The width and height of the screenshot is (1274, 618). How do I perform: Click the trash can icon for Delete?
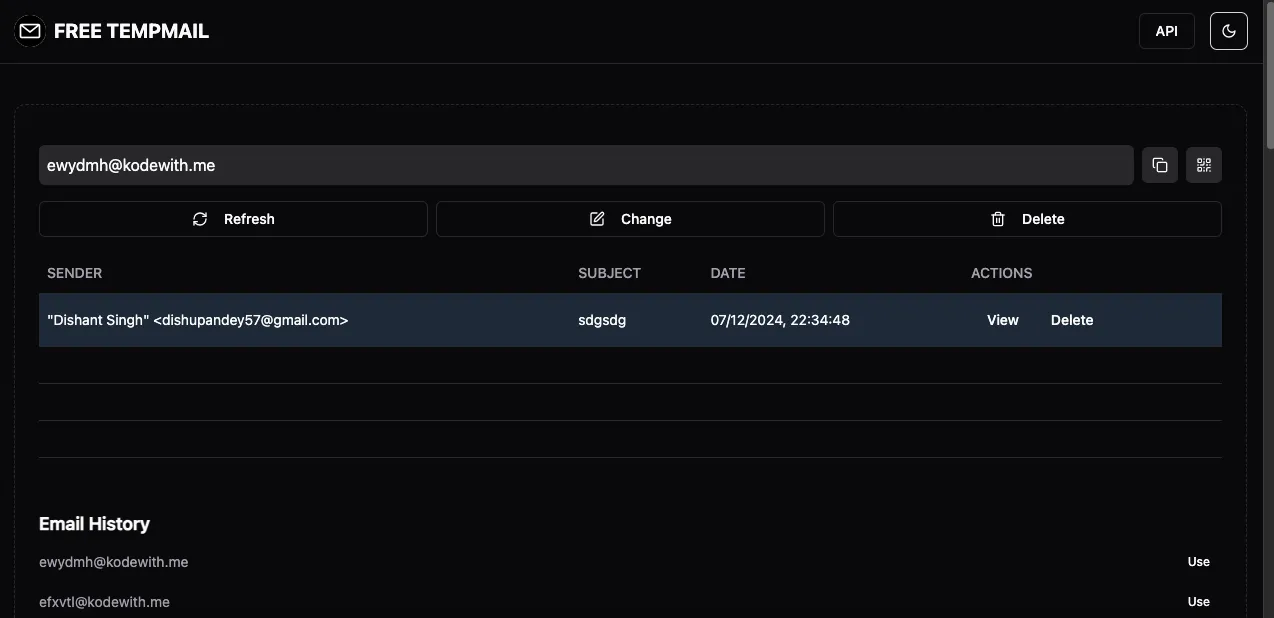[x=998, y=219]
